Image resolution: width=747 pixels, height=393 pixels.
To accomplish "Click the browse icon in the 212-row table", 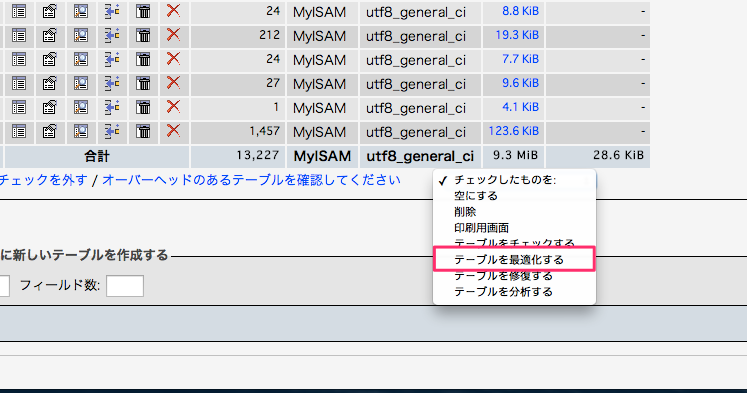I will pos(19,36).
